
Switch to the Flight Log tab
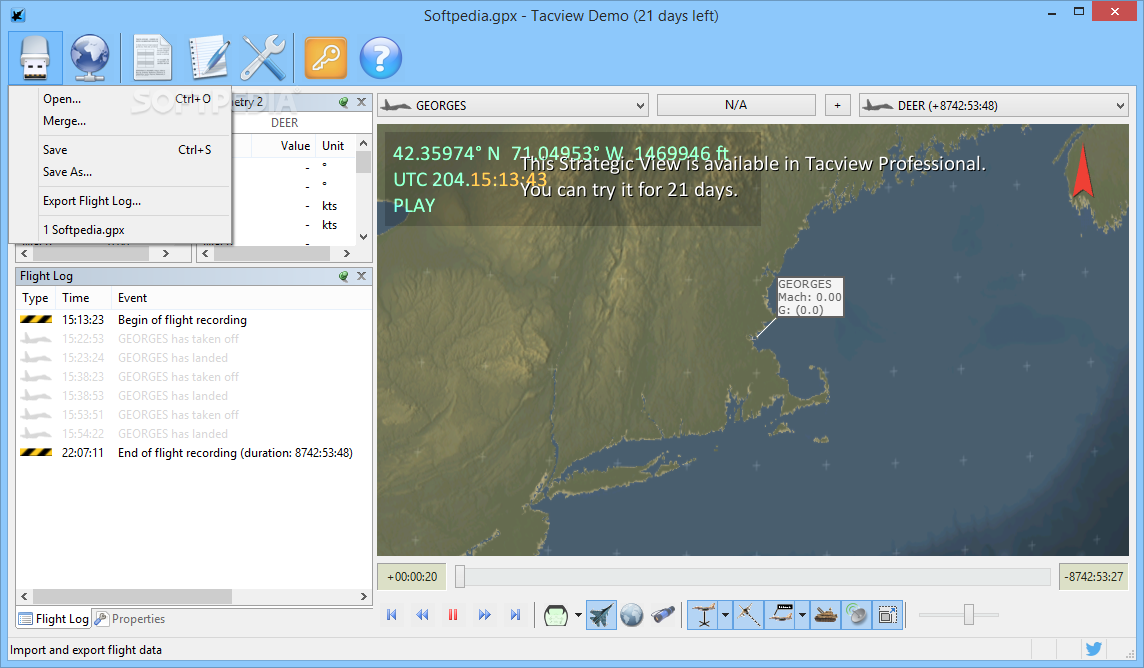(x=53, y=619)
